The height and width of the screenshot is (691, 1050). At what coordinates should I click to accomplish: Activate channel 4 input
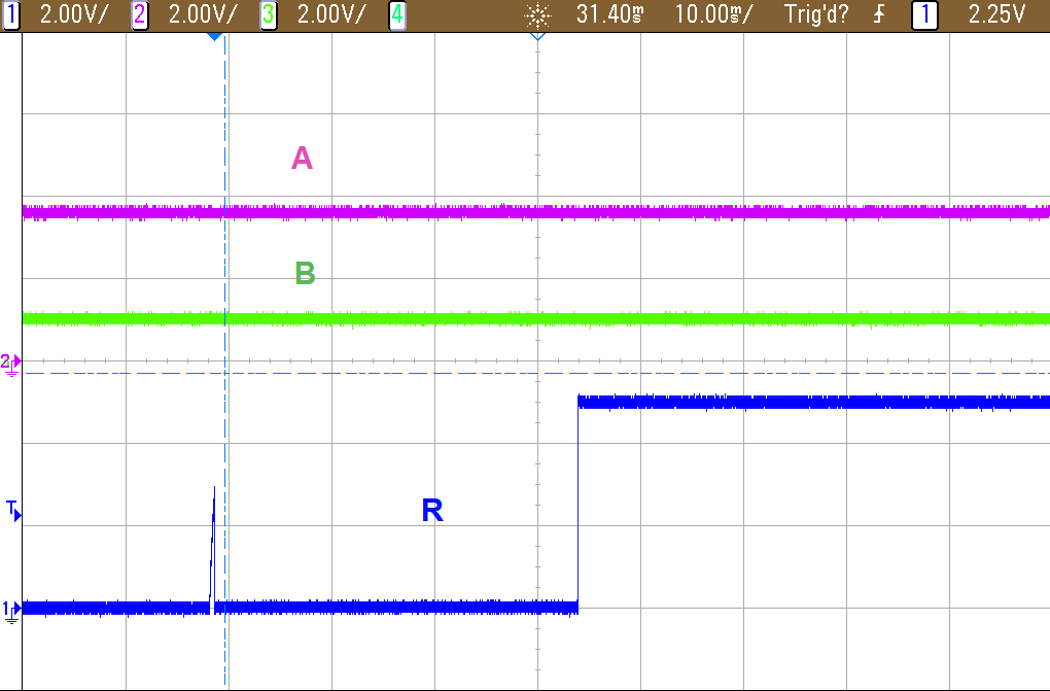396,15
